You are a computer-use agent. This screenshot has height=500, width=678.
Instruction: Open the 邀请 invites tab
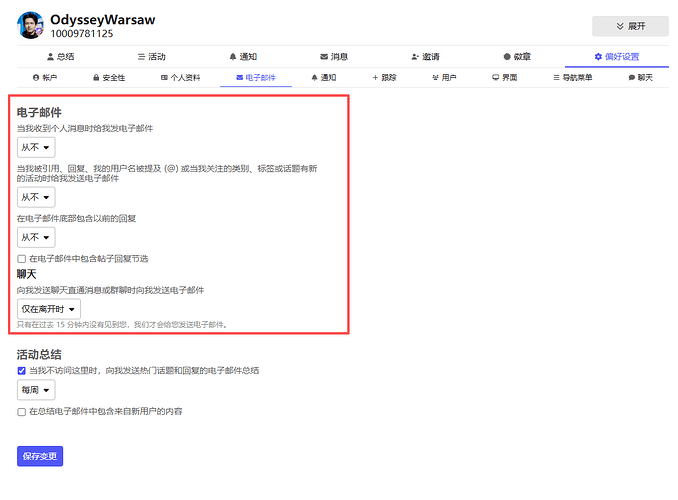426,57
